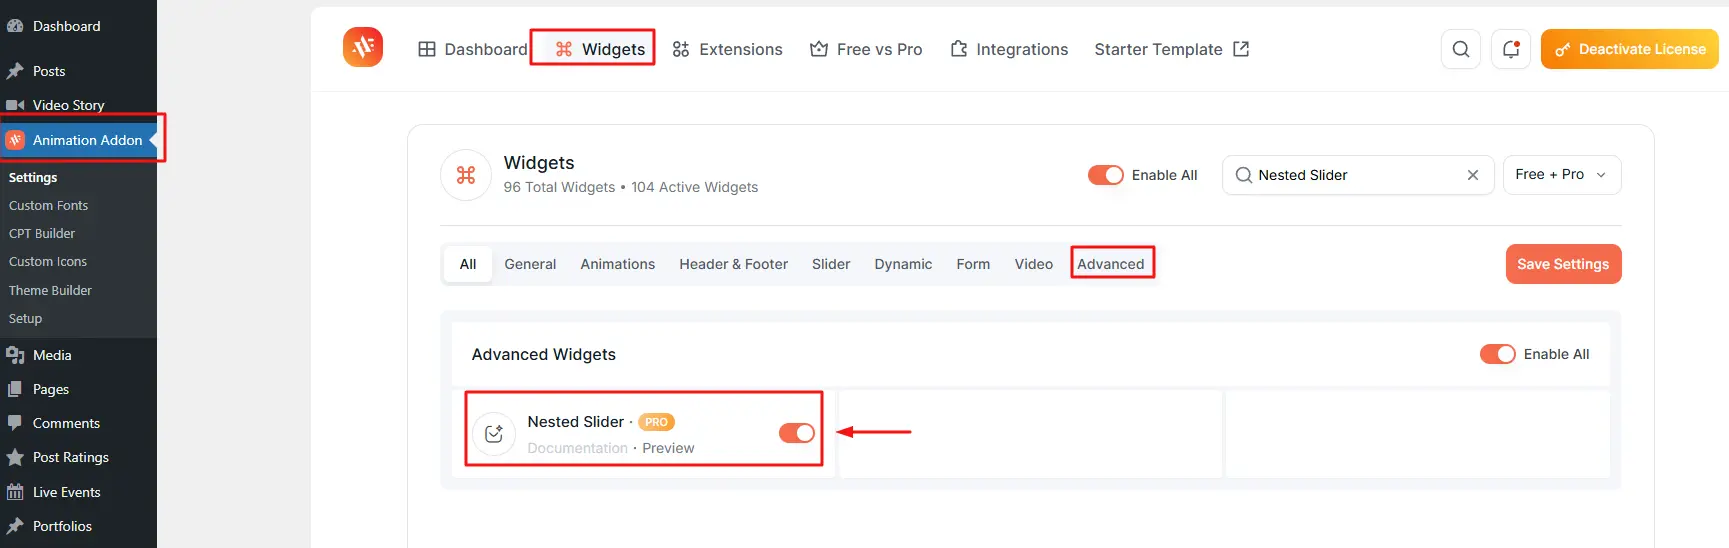Click the Media icon in sidebar
The height and width of the screenshot is (548, 1729).
tap(15, 355)
